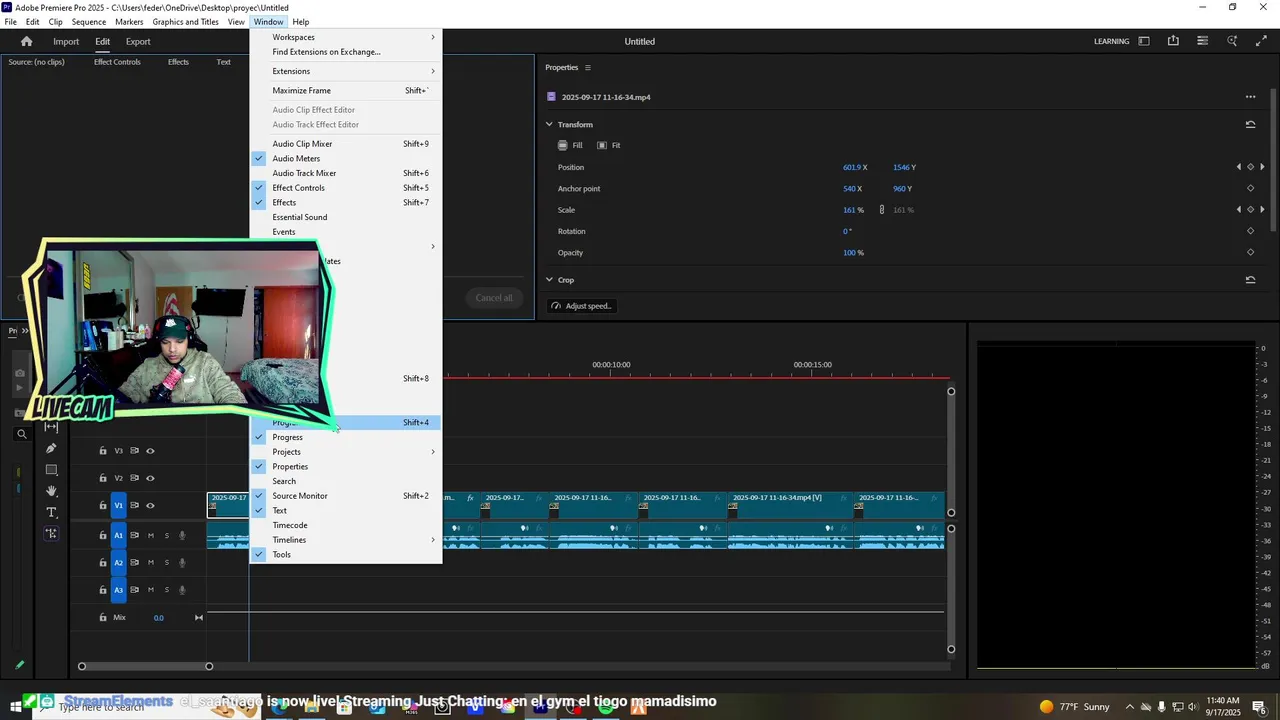Toggle lock on track V1
1280x720 pixels.
pos(102,506)
